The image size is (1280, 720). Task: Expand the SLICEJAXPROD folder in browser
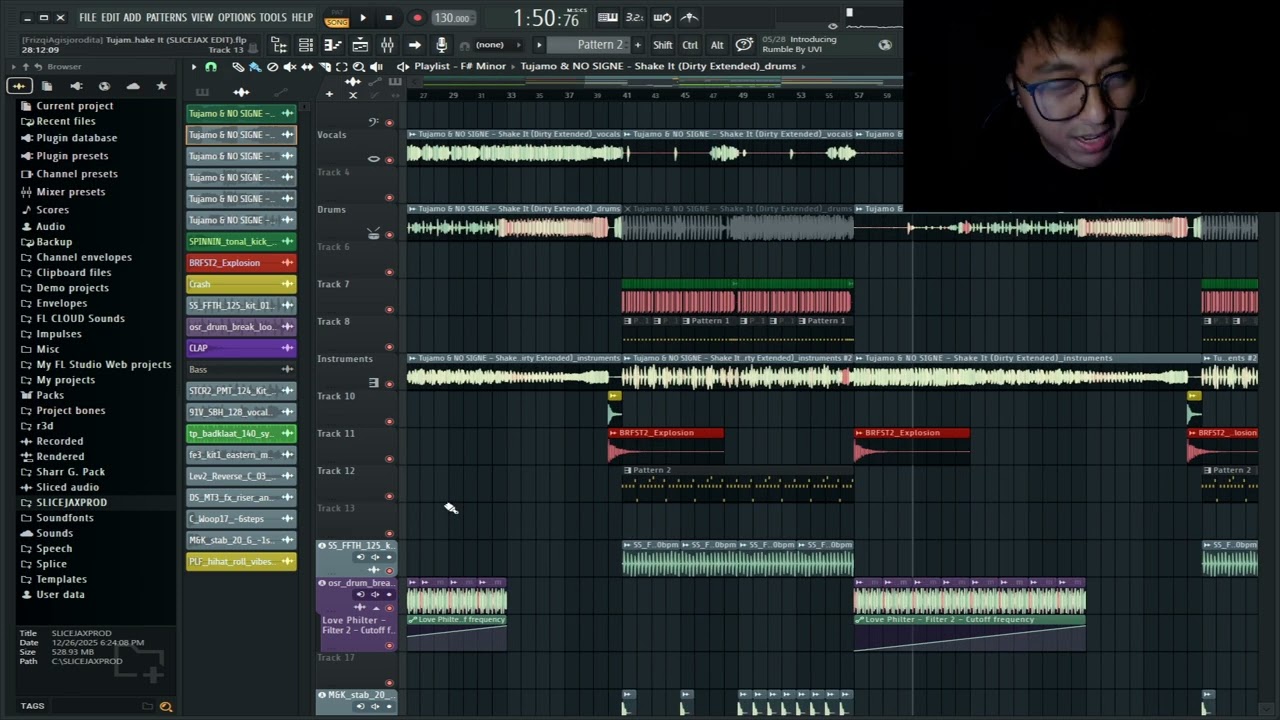pyautogui.click(x=72, y=502)
